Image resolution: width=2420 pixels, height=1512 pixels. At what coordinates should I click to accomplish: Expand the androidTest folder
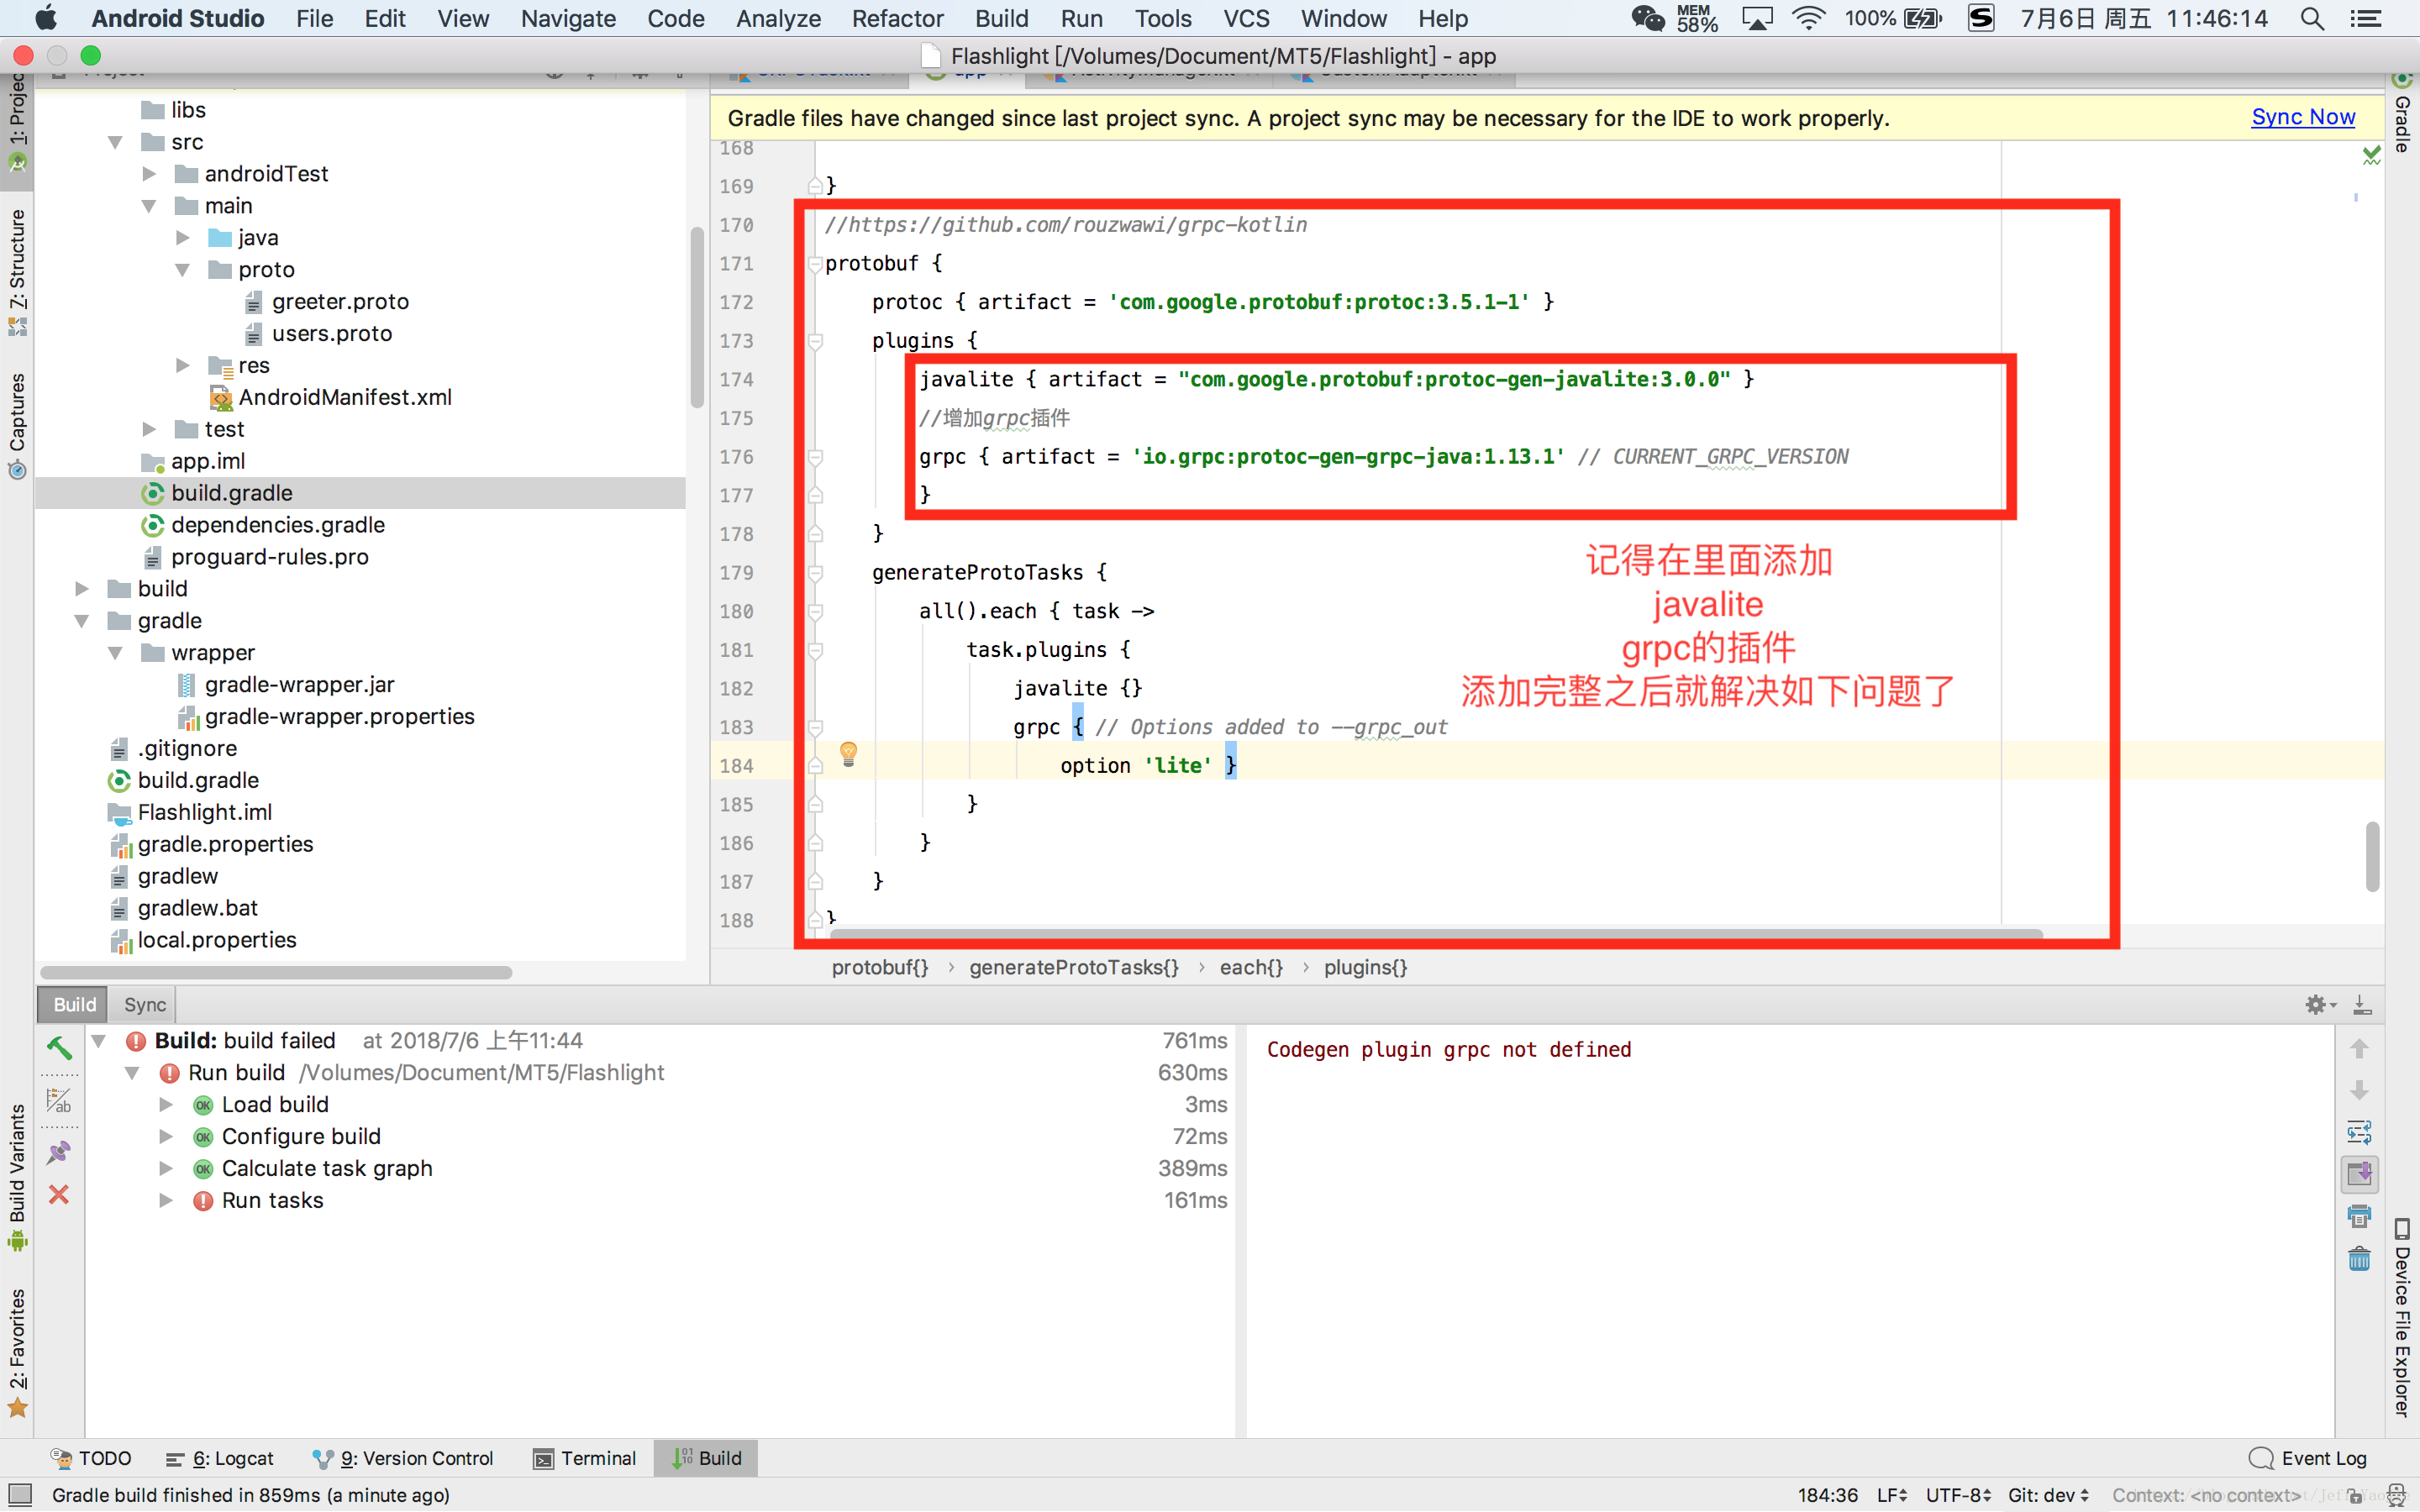(149, 174)
